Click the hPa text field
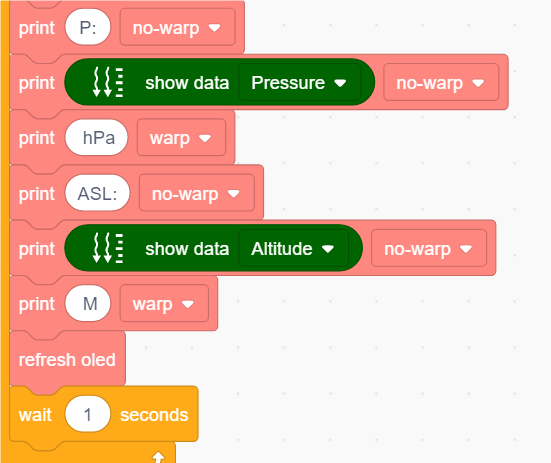Image resolution: width=551 pixels, height=463 pixels. point(96,138)
